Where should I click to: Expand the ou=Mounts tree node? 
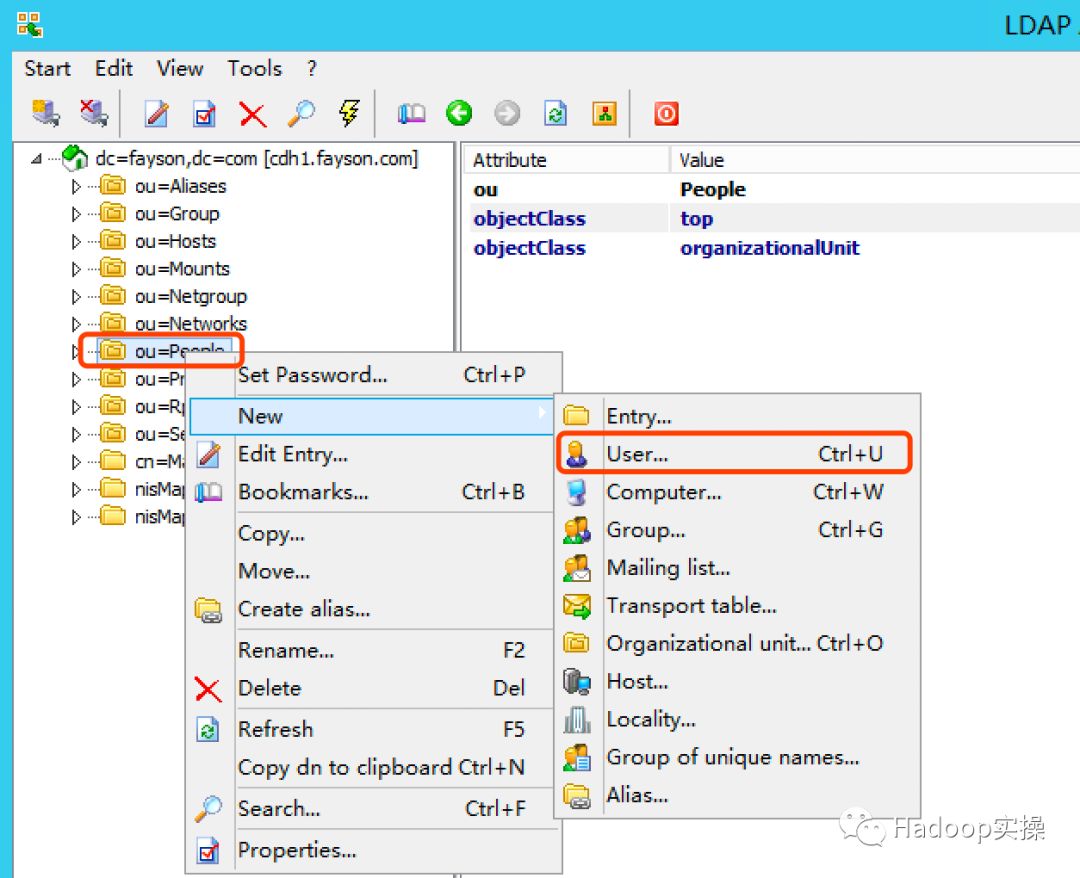pos(76,269)
